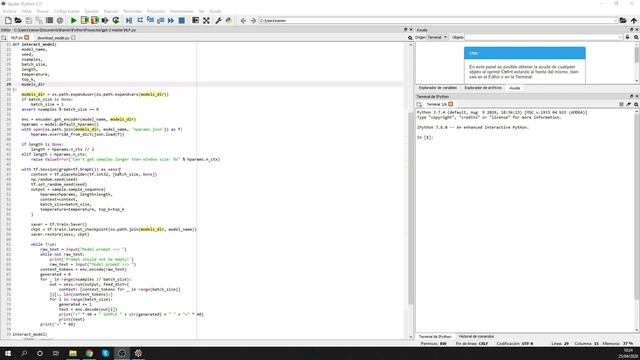Image resolution: width=640 pixels, height=360 pixels.
Task: Toggle the help pane lock icon
Action: pyautogui.click(x=628, y=37)
